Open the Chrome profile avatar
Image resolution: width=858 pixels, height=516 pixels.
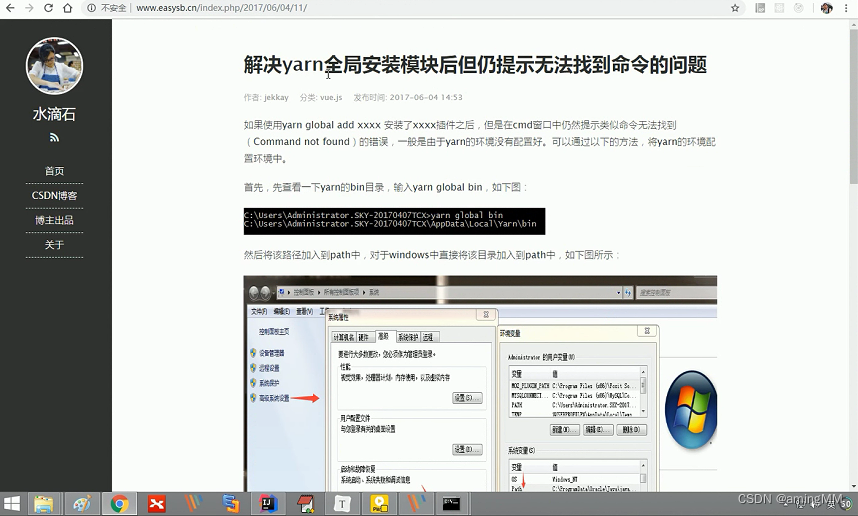tap(826, 8)
